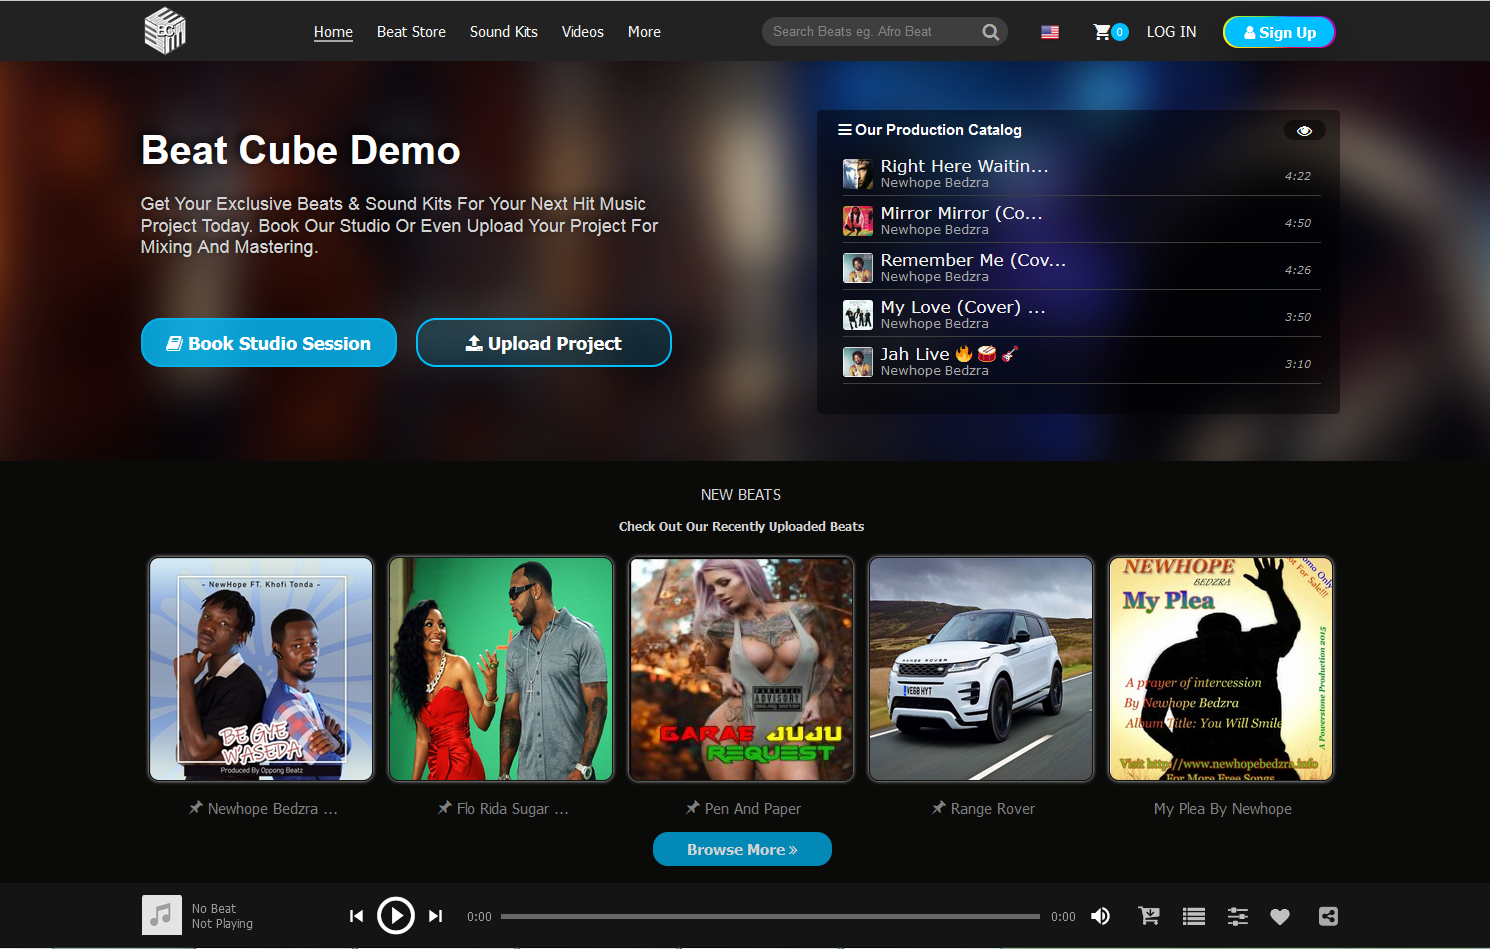Open the shopping cart in the header
1490x949 pixels.
(x=1102, y=32)
